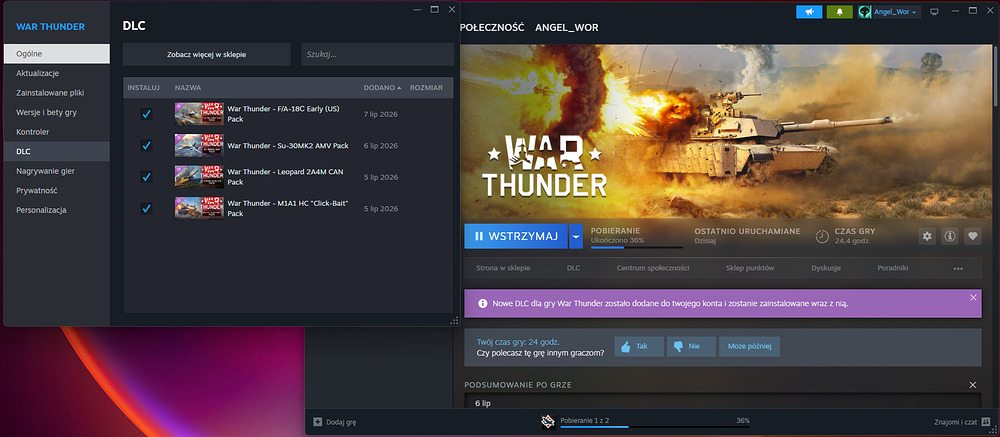The image size is (1000, 437).
Task: Open Strona w sklepie link
Action: point(503,268)
